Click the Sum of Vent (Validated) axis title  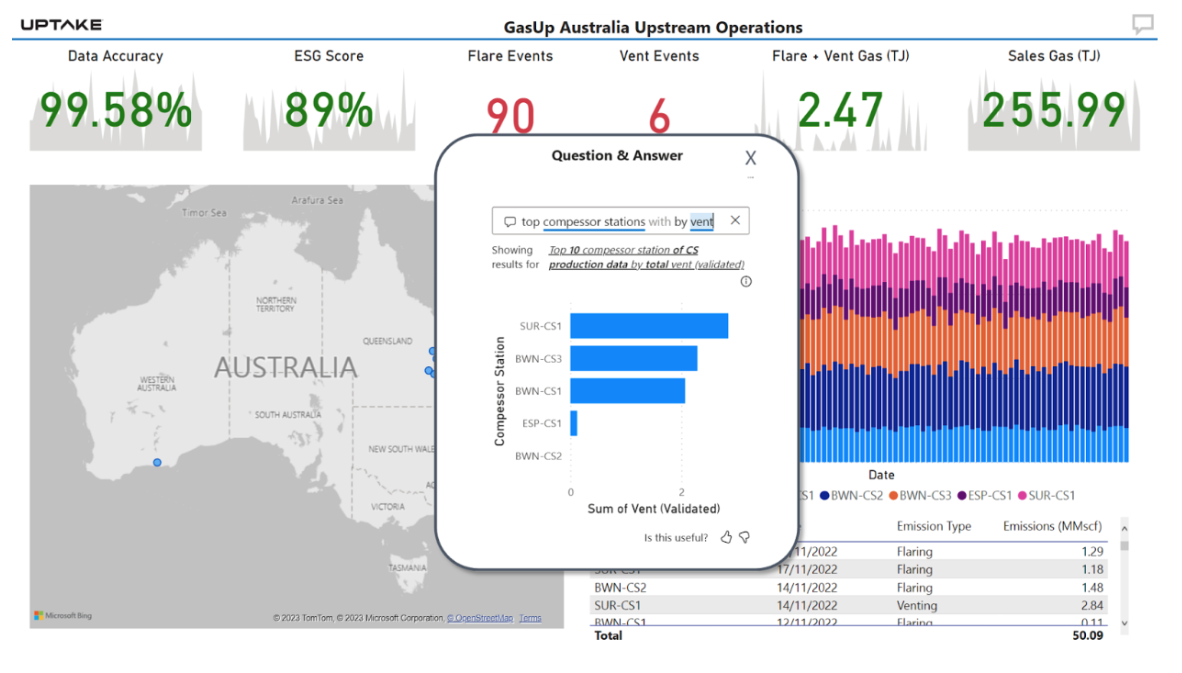(x=654, y=509)
